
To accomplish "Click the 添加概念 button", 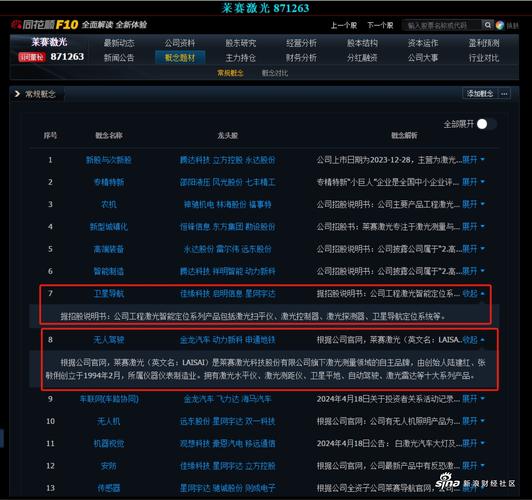I will pyautogui.click(x=480, y=94).
